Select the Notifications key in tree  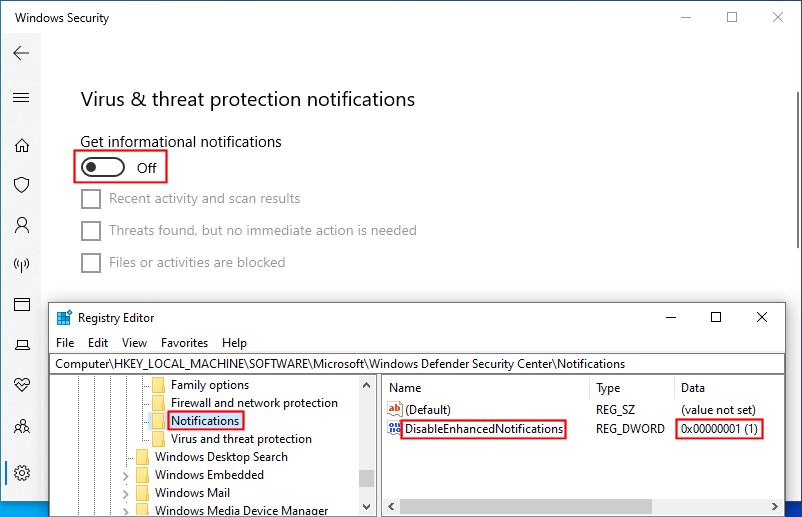[x=205, y=421]
